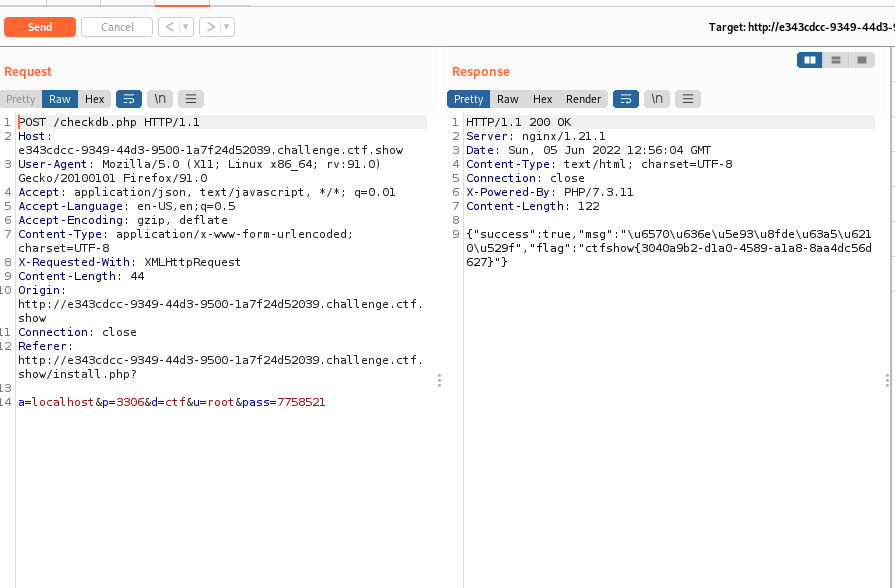Click the Accept-Encoding header line
The width and height of the screenshot is (895, 588).
[x=123, y=220]
